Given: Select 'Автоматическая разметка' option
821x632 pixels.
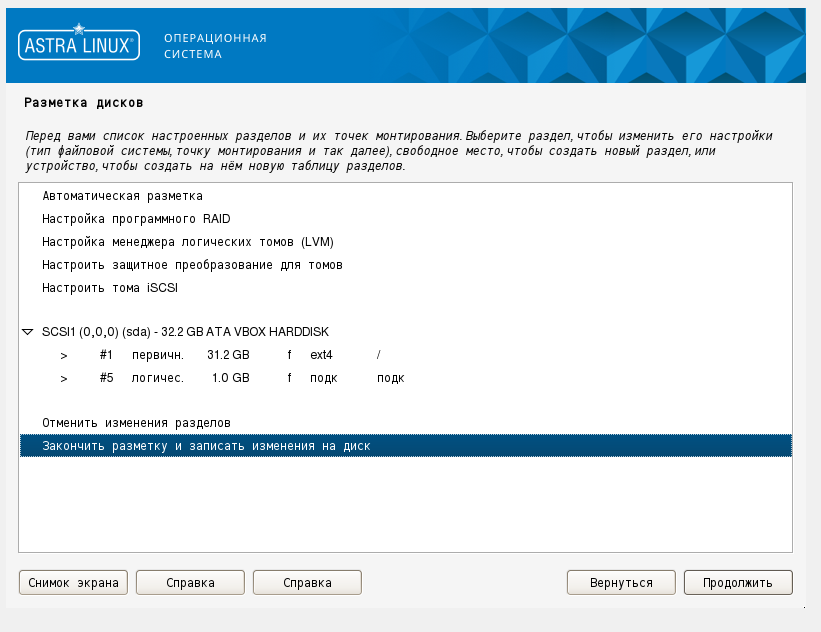Looking at the screenshot, I should click(123, 196).
